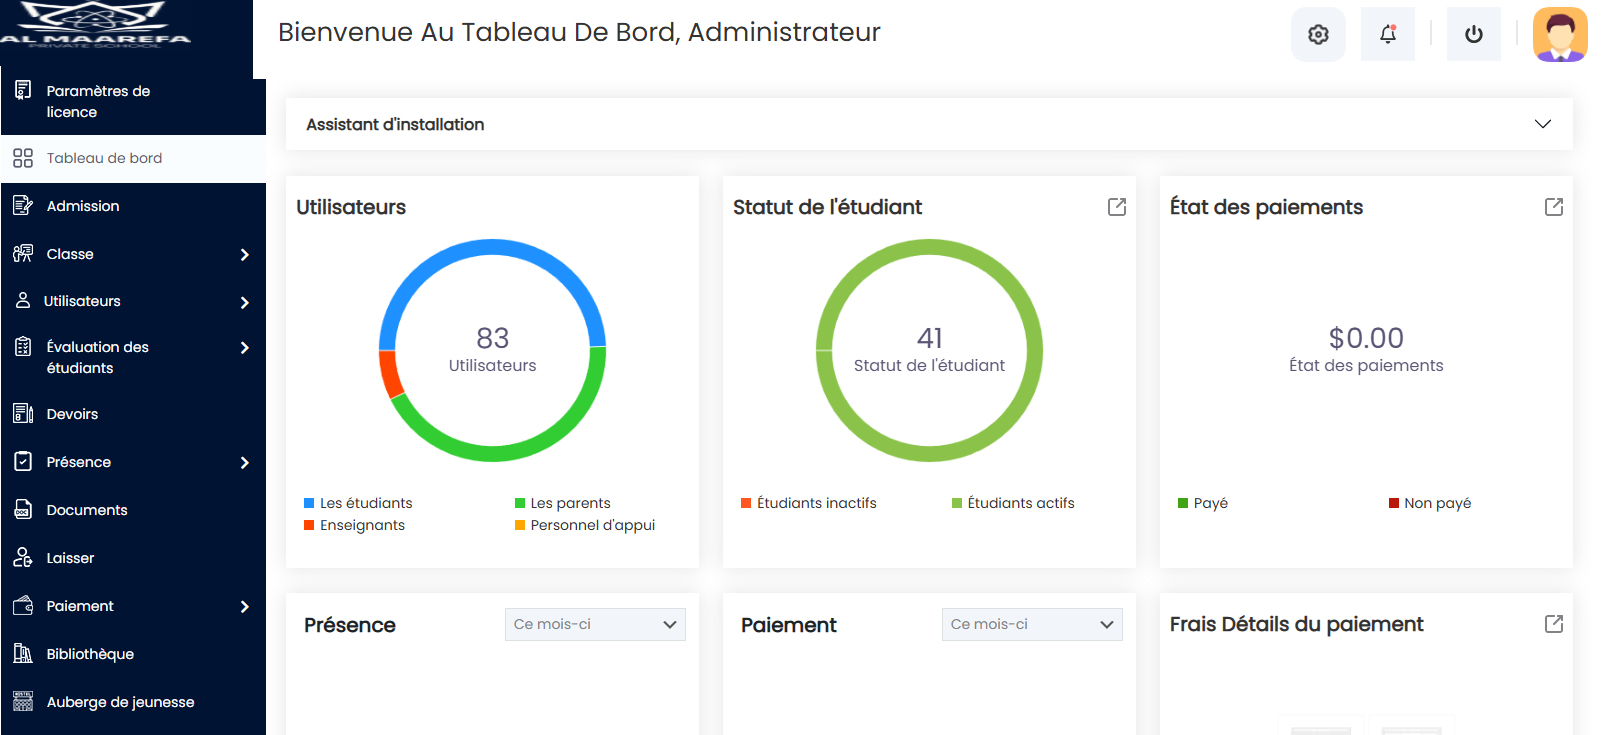Open État des paiements external link icon

[x=1554, y=207]
